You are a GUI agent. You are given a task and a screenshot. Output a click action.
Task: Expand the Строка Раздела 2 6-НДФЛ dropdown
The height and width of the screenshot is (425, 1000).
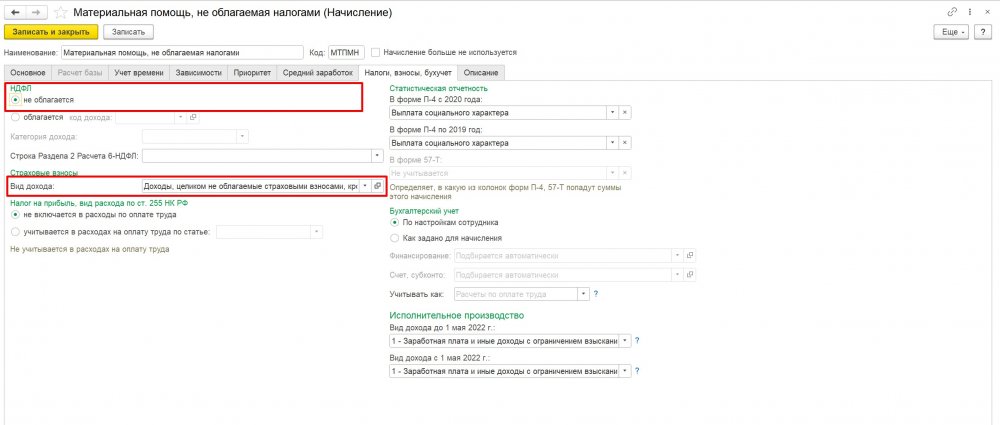pyautogui.click(x=376, y=156)
